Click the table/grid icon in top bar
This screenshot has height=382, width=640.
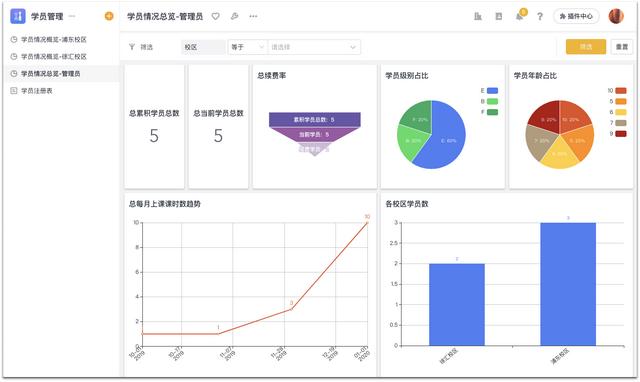[x=498, y=16]
